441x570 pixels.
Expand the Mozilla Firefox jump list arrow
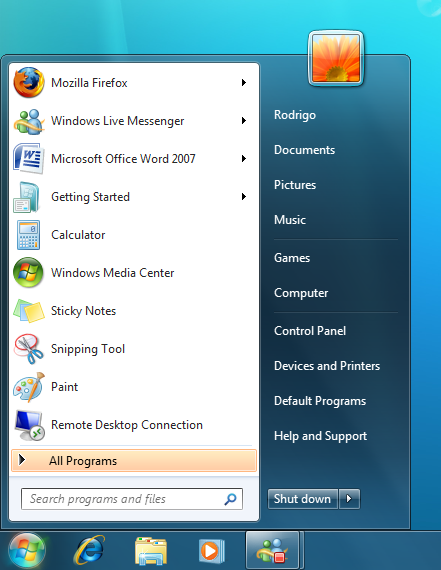click(244, 83)
